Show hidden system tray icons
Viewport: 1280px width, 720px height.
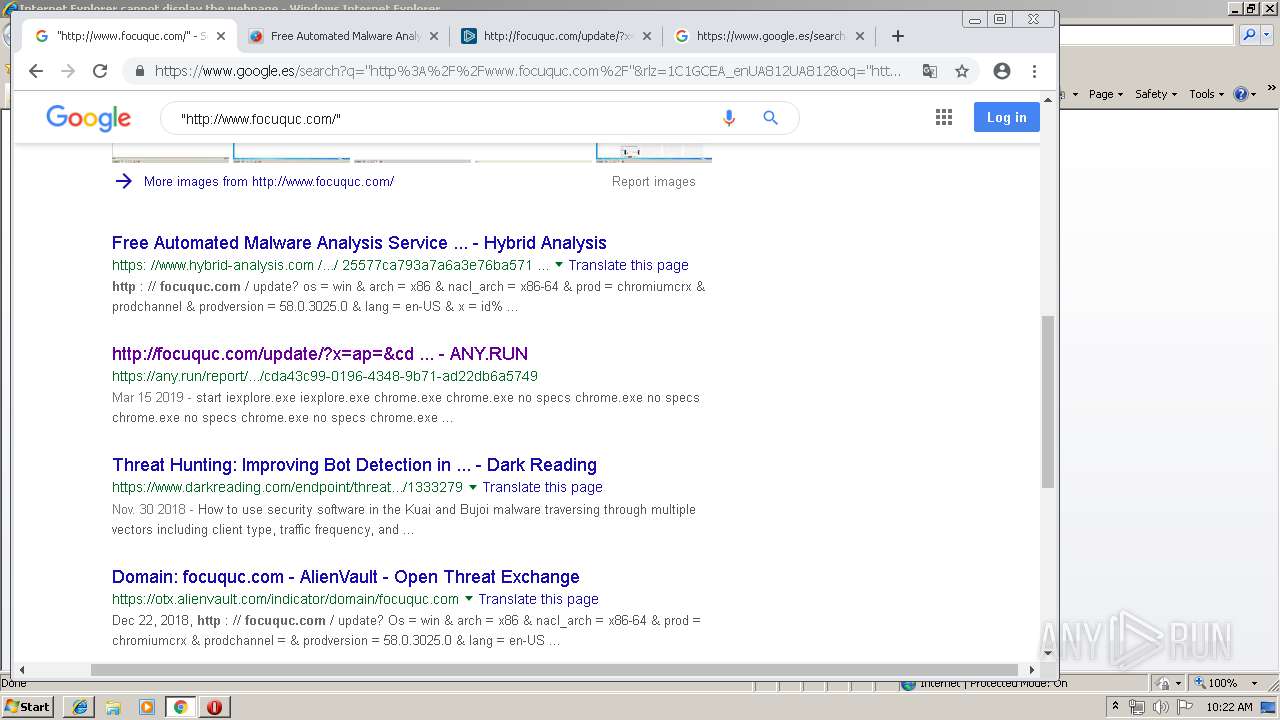tap(1115, 707)
